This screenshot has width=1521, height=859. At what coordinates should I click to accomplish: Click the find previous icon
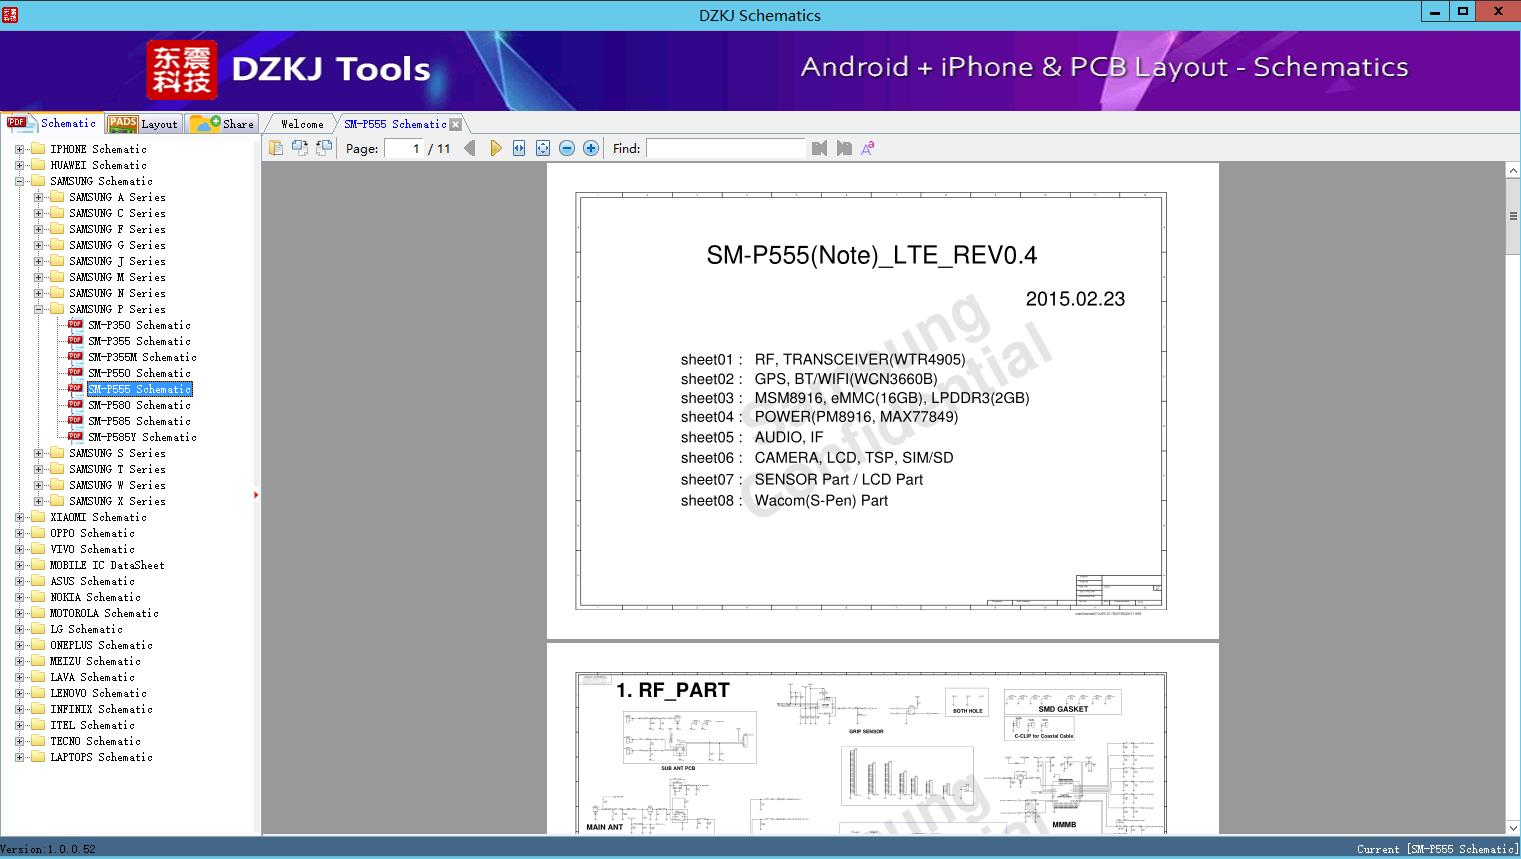[820, 148]
